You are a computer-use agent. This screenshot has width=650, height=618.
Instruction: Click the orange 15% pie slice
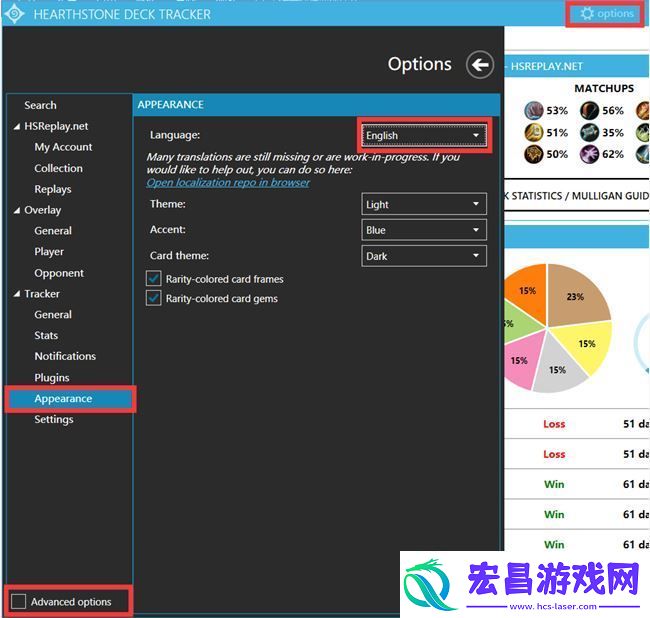coord(529,290)
